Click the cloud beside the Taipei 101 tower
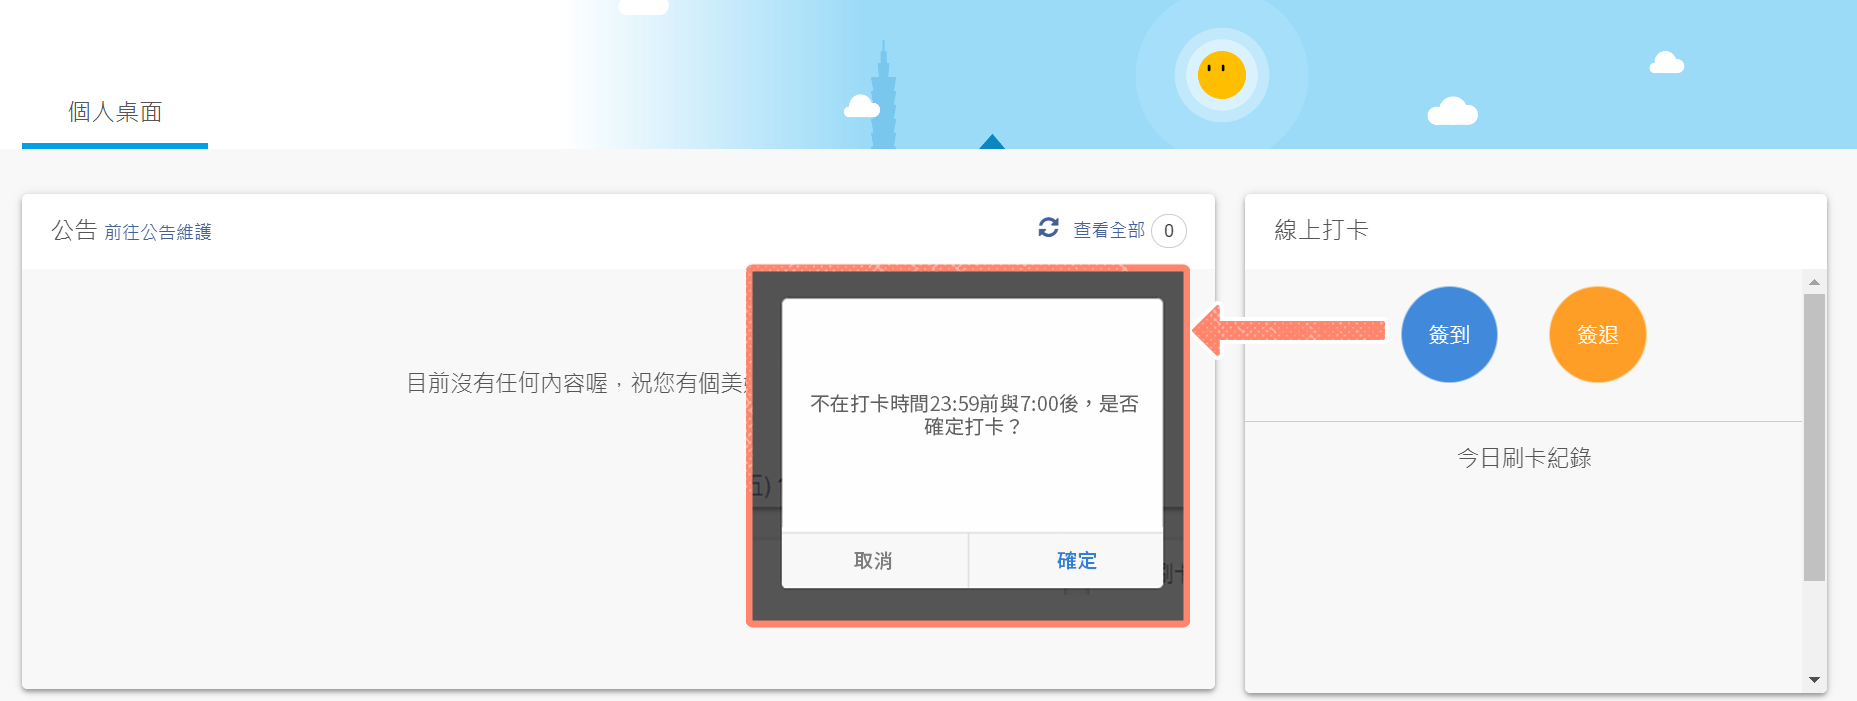Screen dimensions: 1857x701 click(861, 106)
